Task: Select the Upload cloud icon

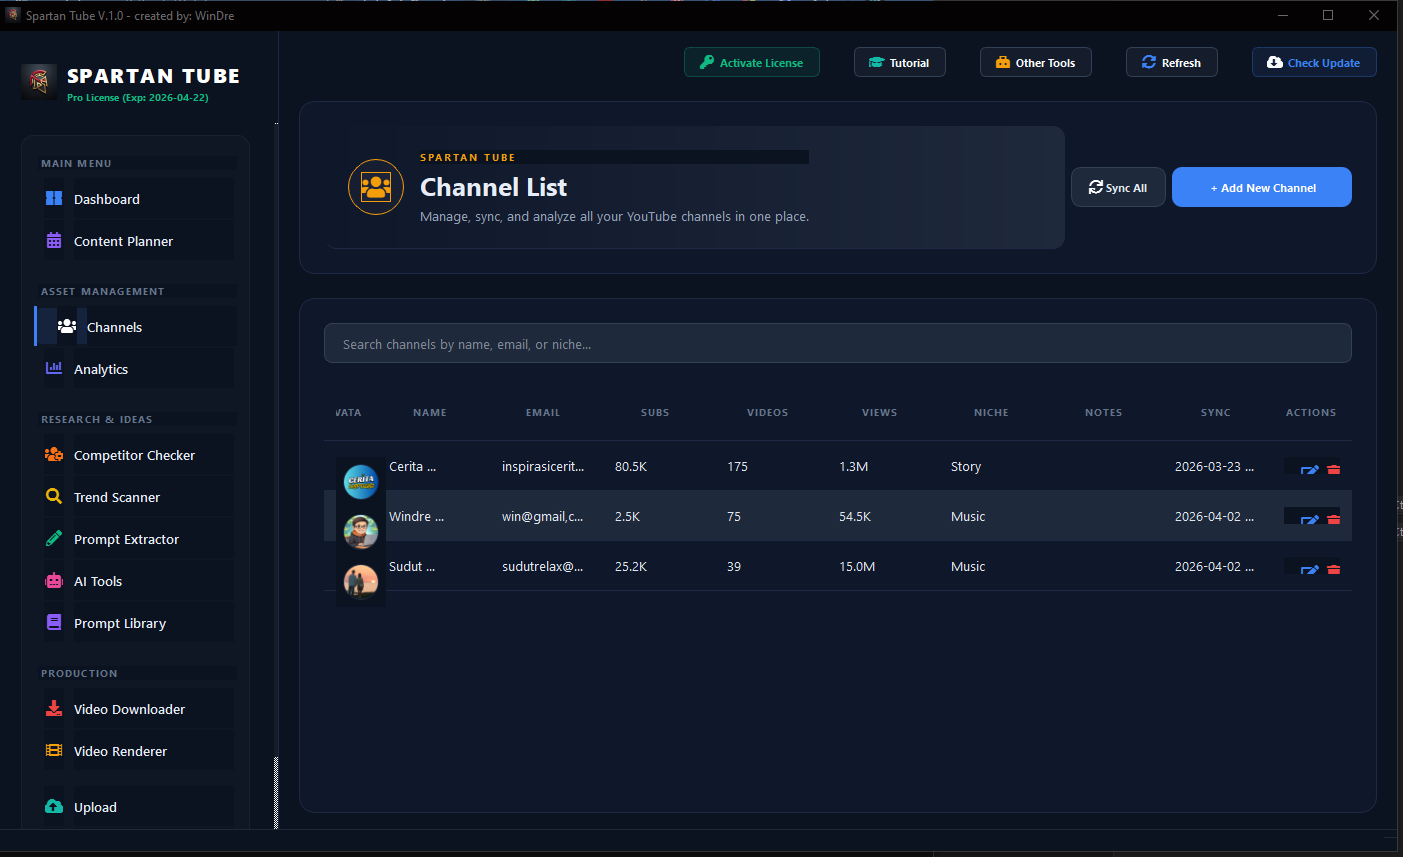Action: [53, 807]
